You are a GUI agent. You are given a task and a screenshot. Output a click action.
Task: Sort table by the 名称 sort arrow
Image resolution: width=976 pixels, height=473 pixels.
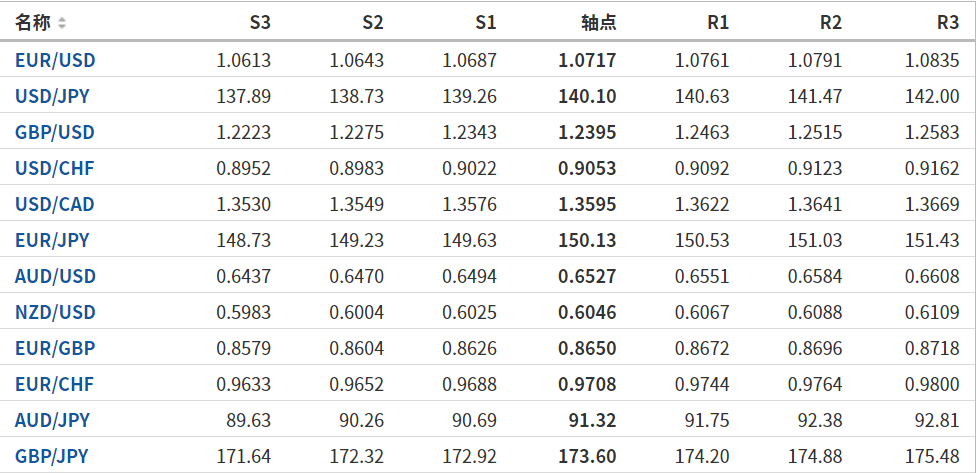[x=62, y=22]
